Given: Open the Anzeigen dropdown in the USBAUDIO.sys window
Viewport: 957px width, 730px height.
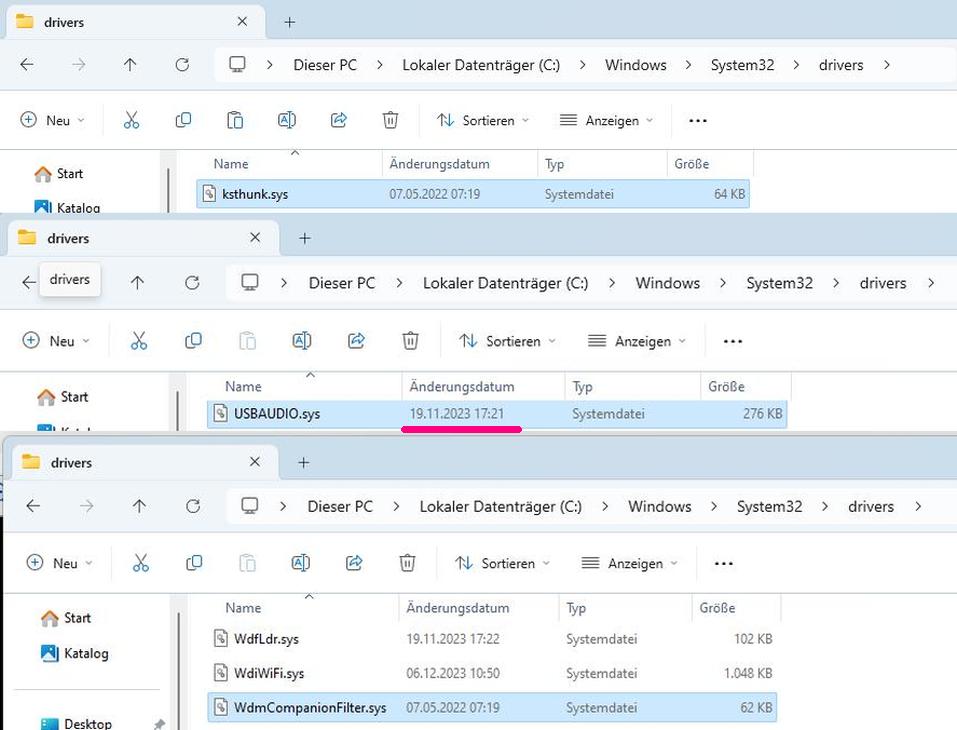Looking at the screenshot, I should pyautogui.click(x=637, y=341).
